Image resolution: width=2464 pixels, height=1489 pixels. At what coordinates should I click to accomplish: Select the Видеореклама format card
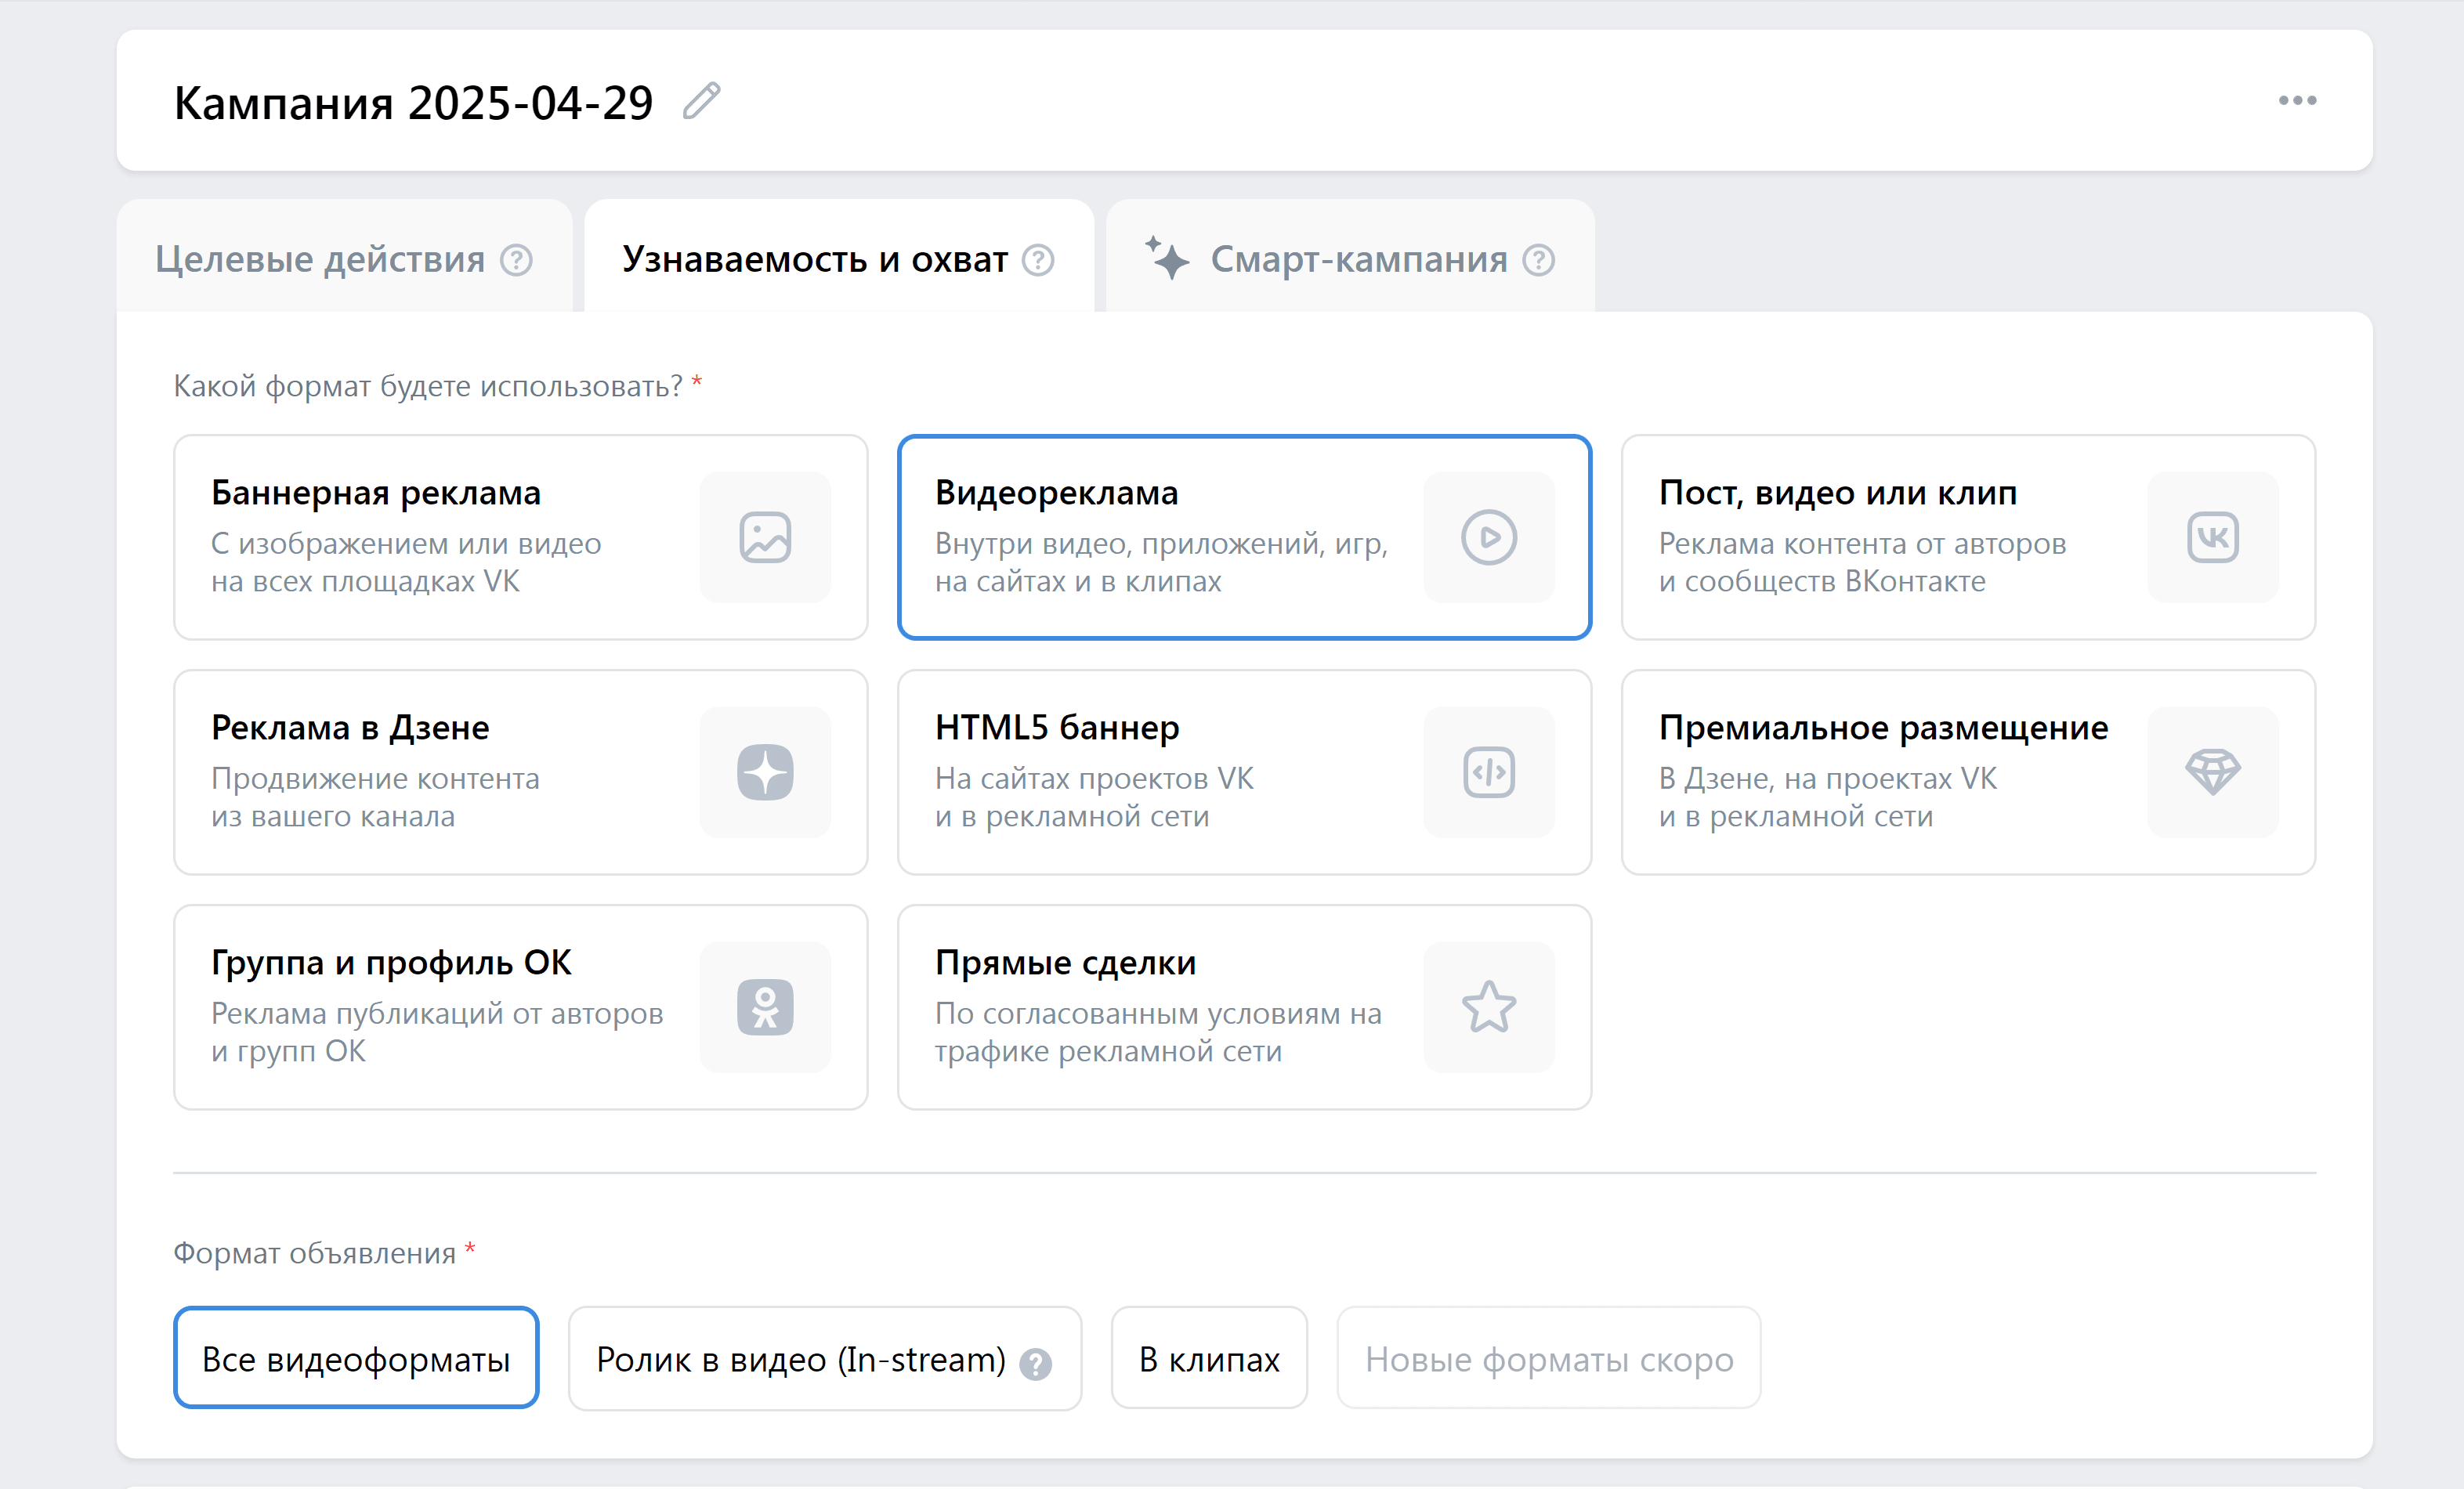click(1244, 537)
